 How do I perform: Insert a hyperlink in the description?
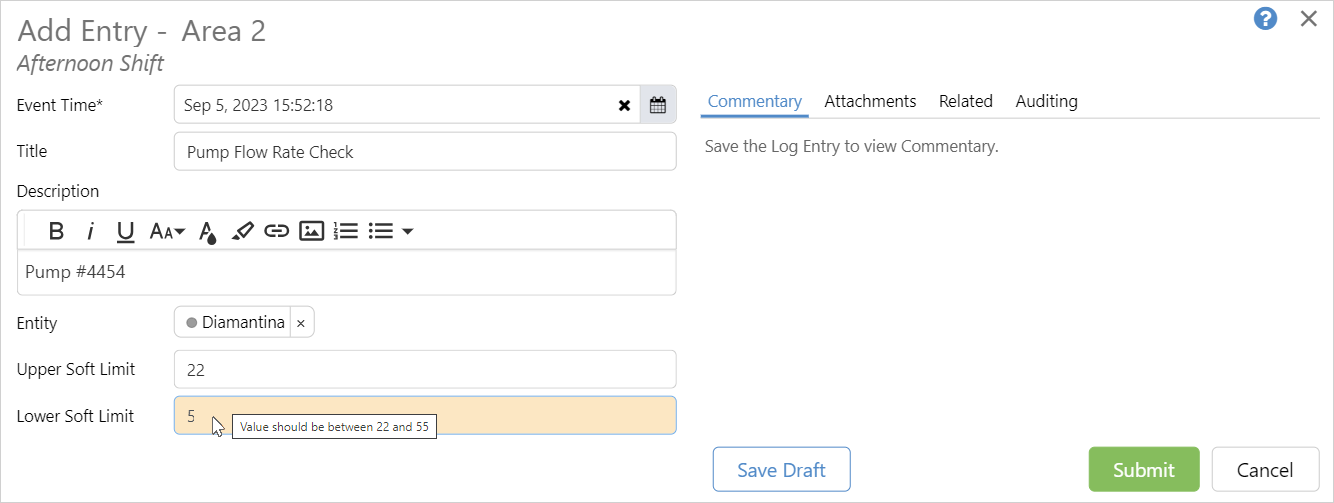[276, 231]
